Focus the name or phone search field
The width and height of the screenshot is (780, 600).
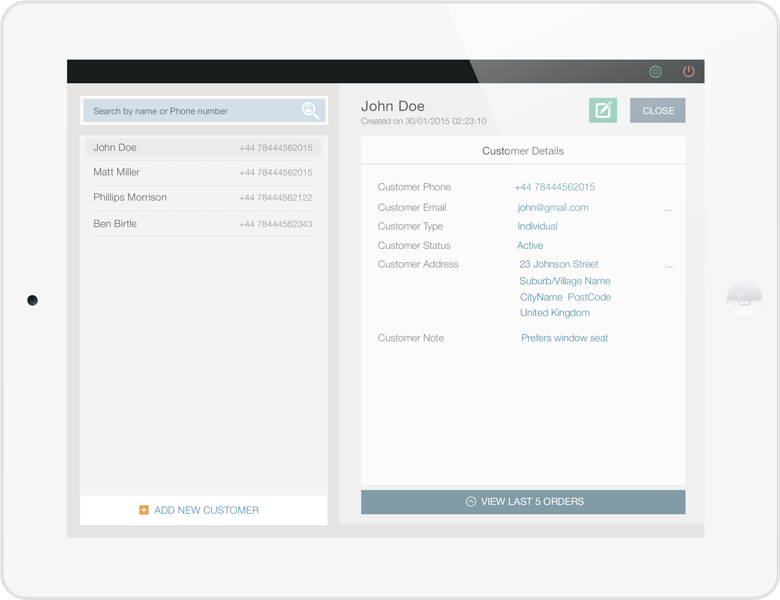190,111
